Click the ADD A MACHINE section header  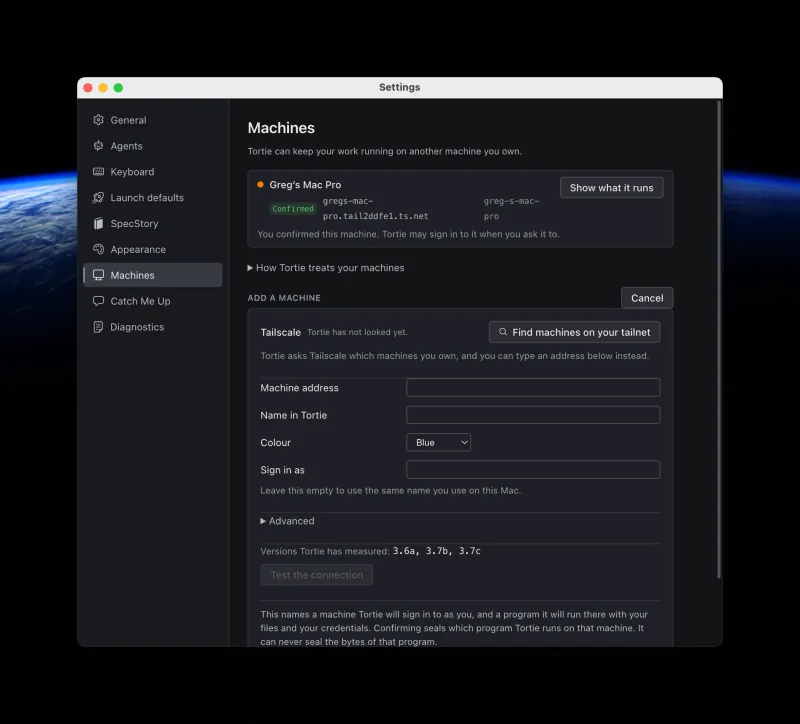pos(284,298)
